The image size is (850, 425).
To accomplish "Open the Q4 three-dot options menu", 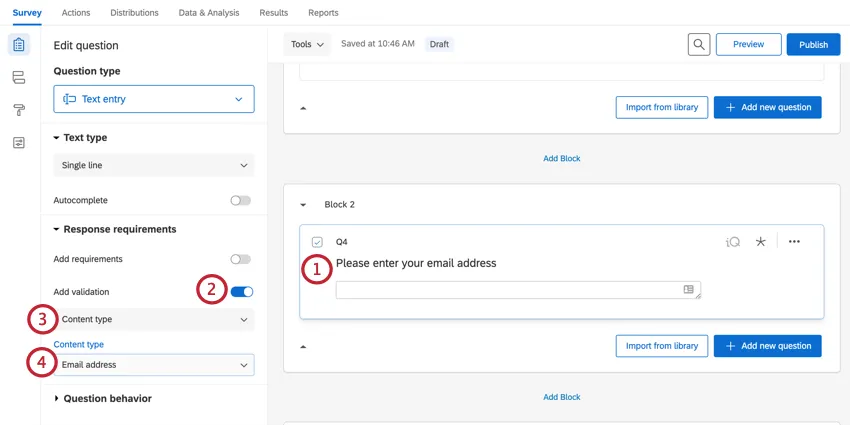I will (794, 242).
